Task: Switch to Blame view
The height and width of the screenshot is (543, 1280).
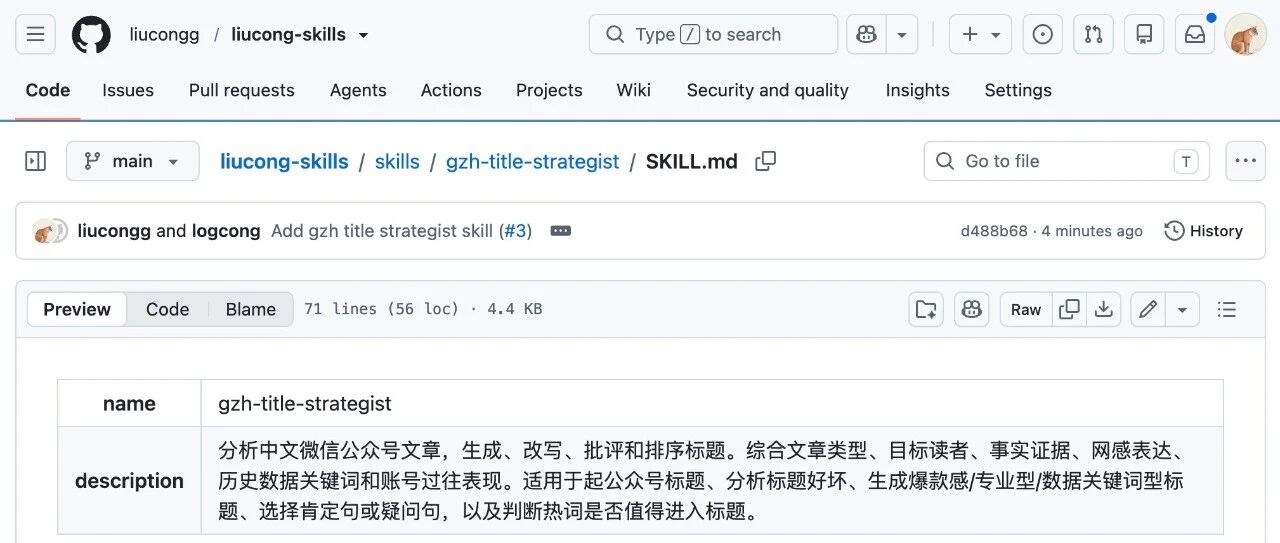Action: (x=250, y=309)
